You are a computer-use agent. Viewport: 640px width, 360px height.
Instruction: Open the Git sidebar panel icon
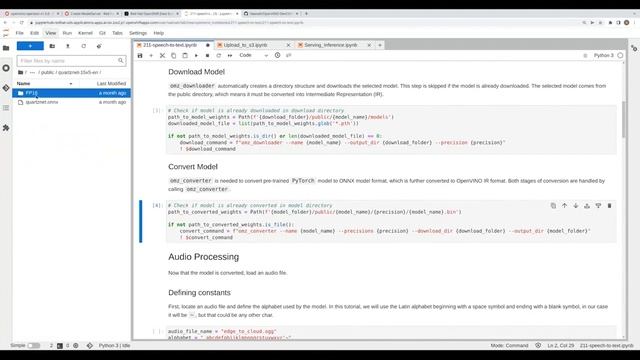6,88
